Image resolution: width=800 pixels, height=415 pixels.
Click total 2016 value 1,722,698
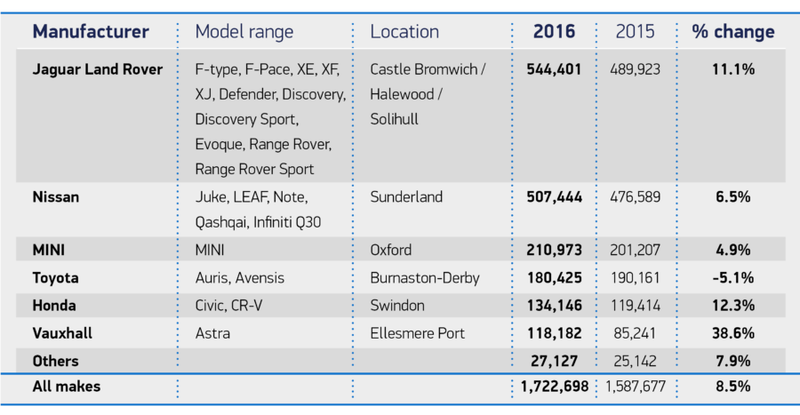(554, 387)
